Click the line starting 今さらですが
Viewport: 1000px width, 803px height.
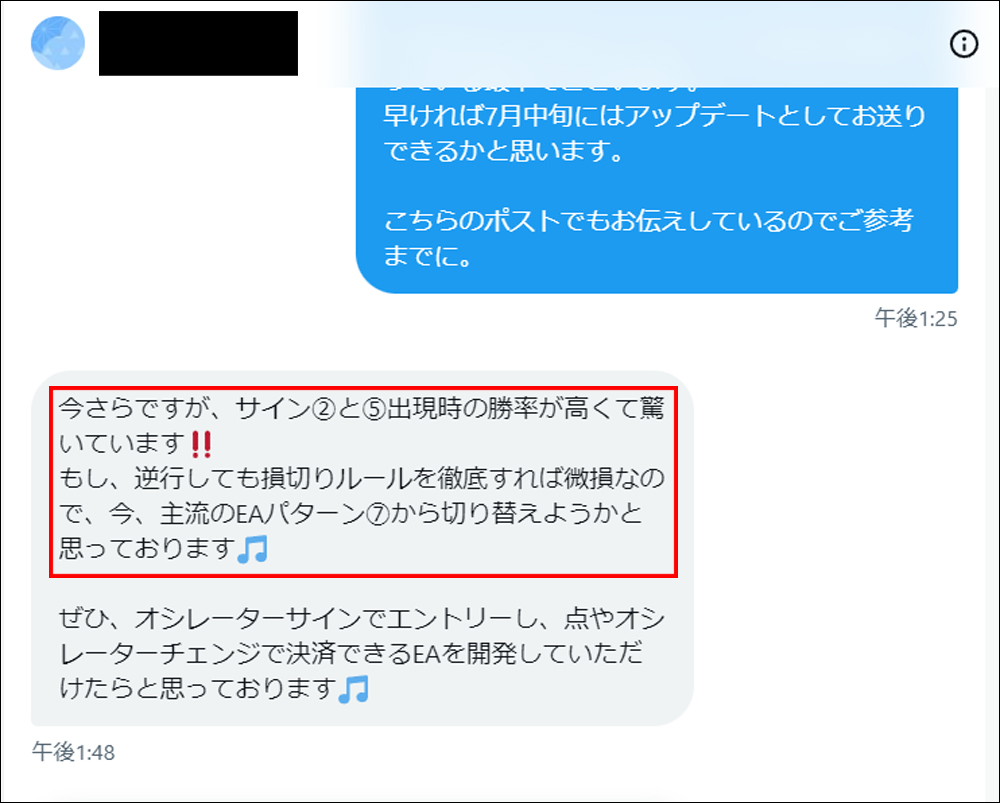(x=362, y=409)
